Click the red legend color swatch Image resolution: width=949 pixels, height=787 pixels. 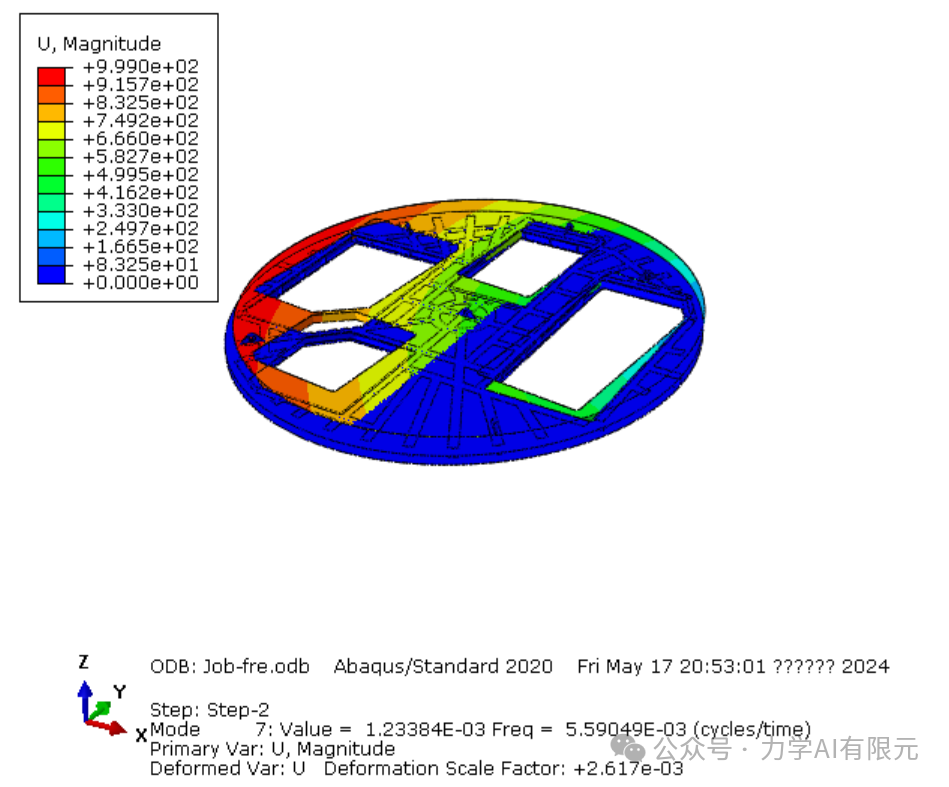(x=51, y=76)
